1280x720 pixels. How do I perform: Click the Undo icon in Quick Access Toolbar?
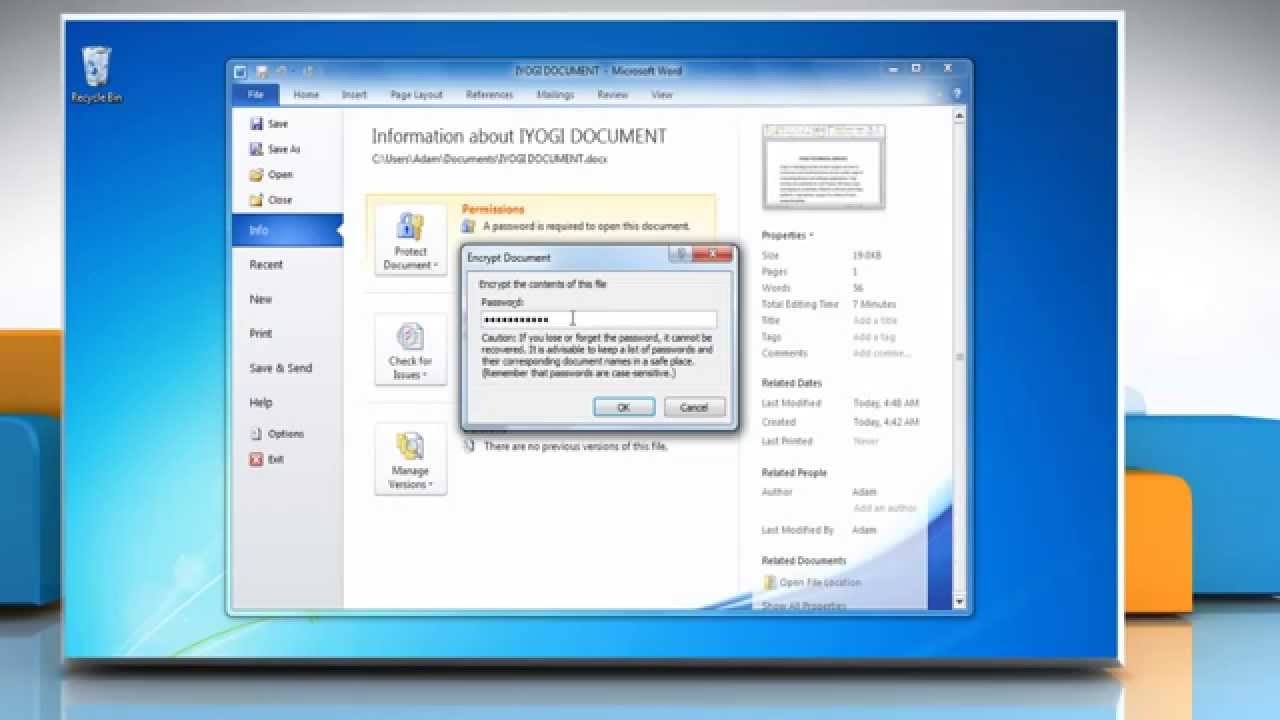[x=282, y=71]
